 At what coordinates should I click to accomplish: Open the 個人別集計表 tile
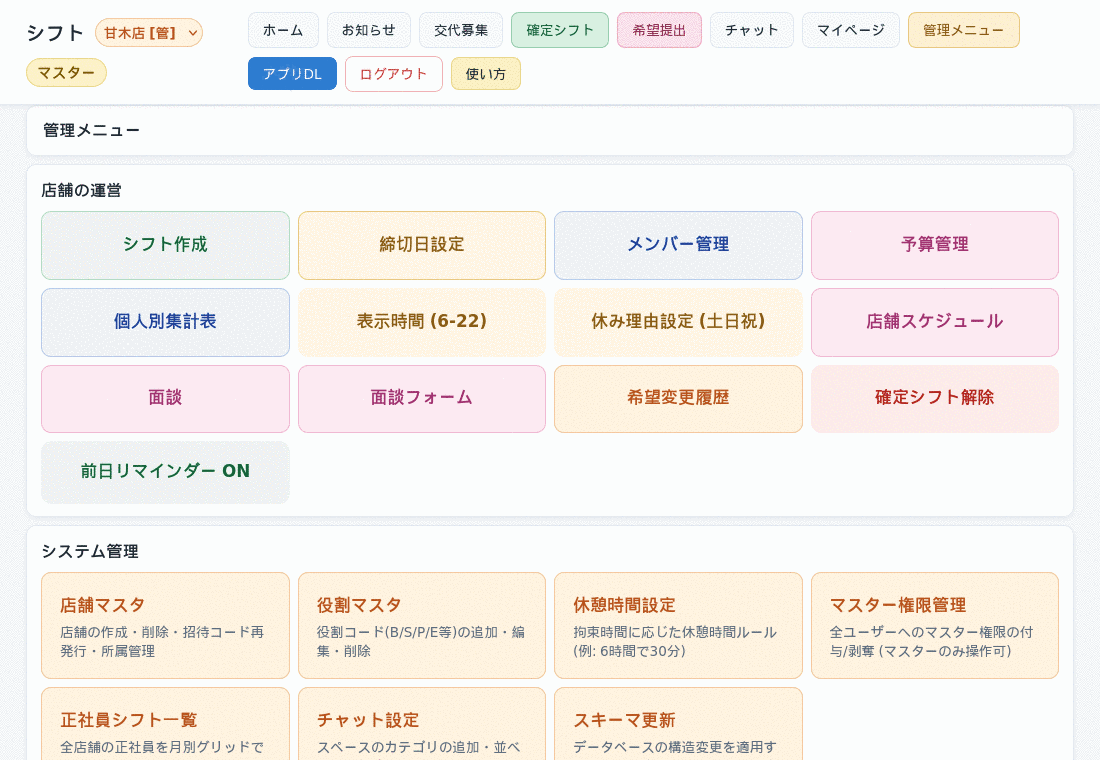coord(166,322)
